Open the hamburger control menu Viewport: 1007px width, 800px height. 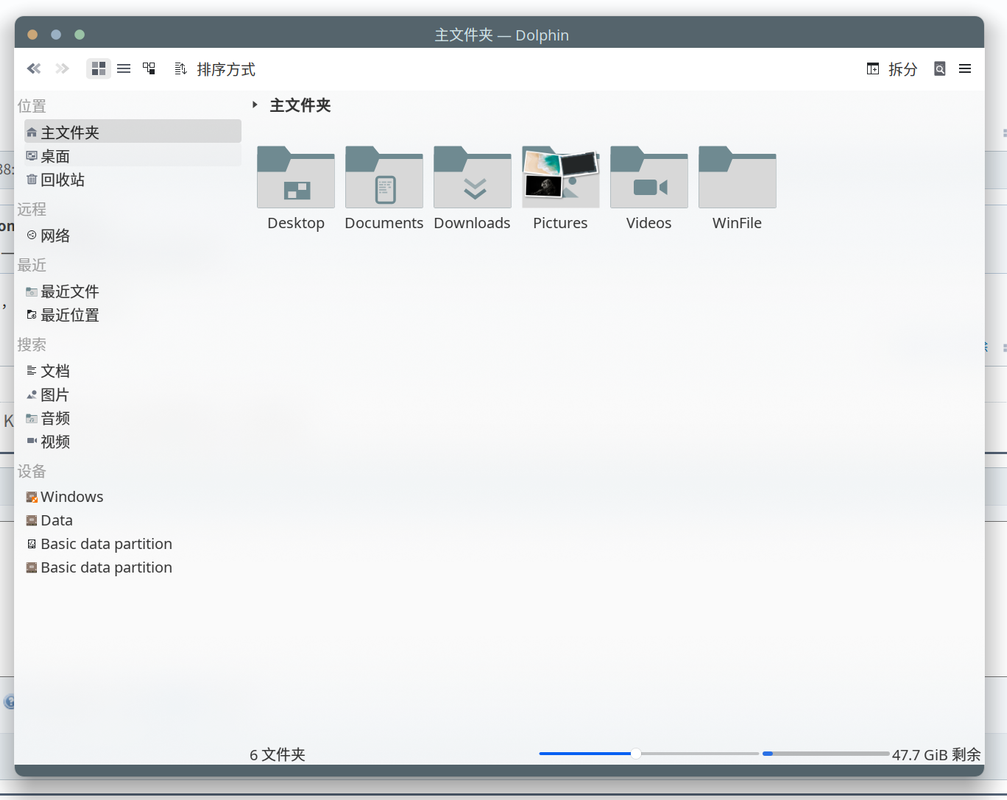(965, 69)
